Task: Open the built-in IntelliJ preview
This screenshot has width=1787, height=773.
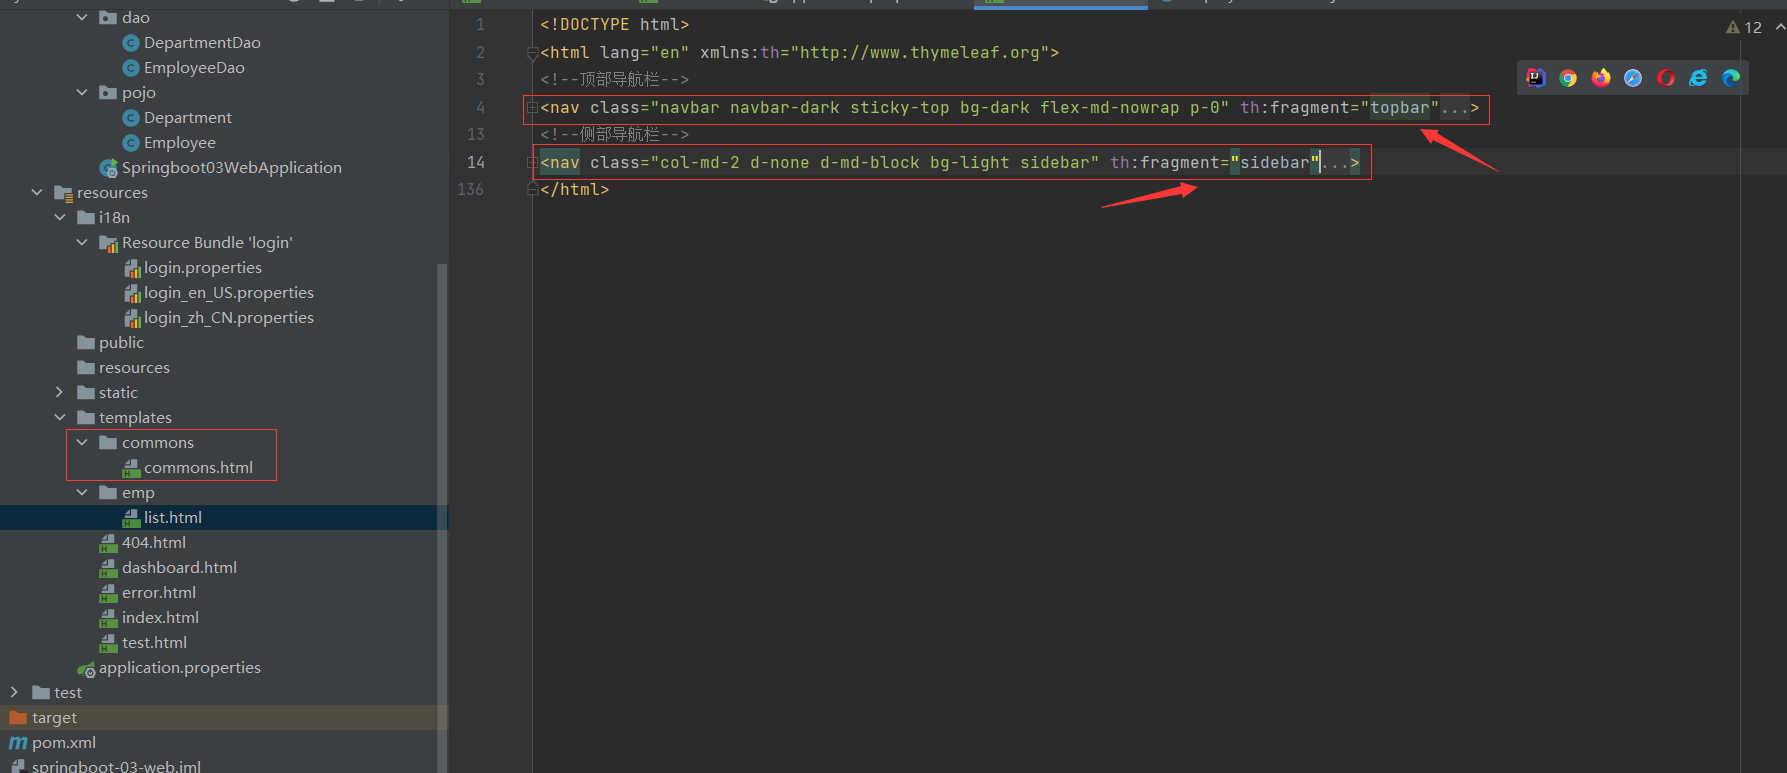Action: tap(1536, 78)
